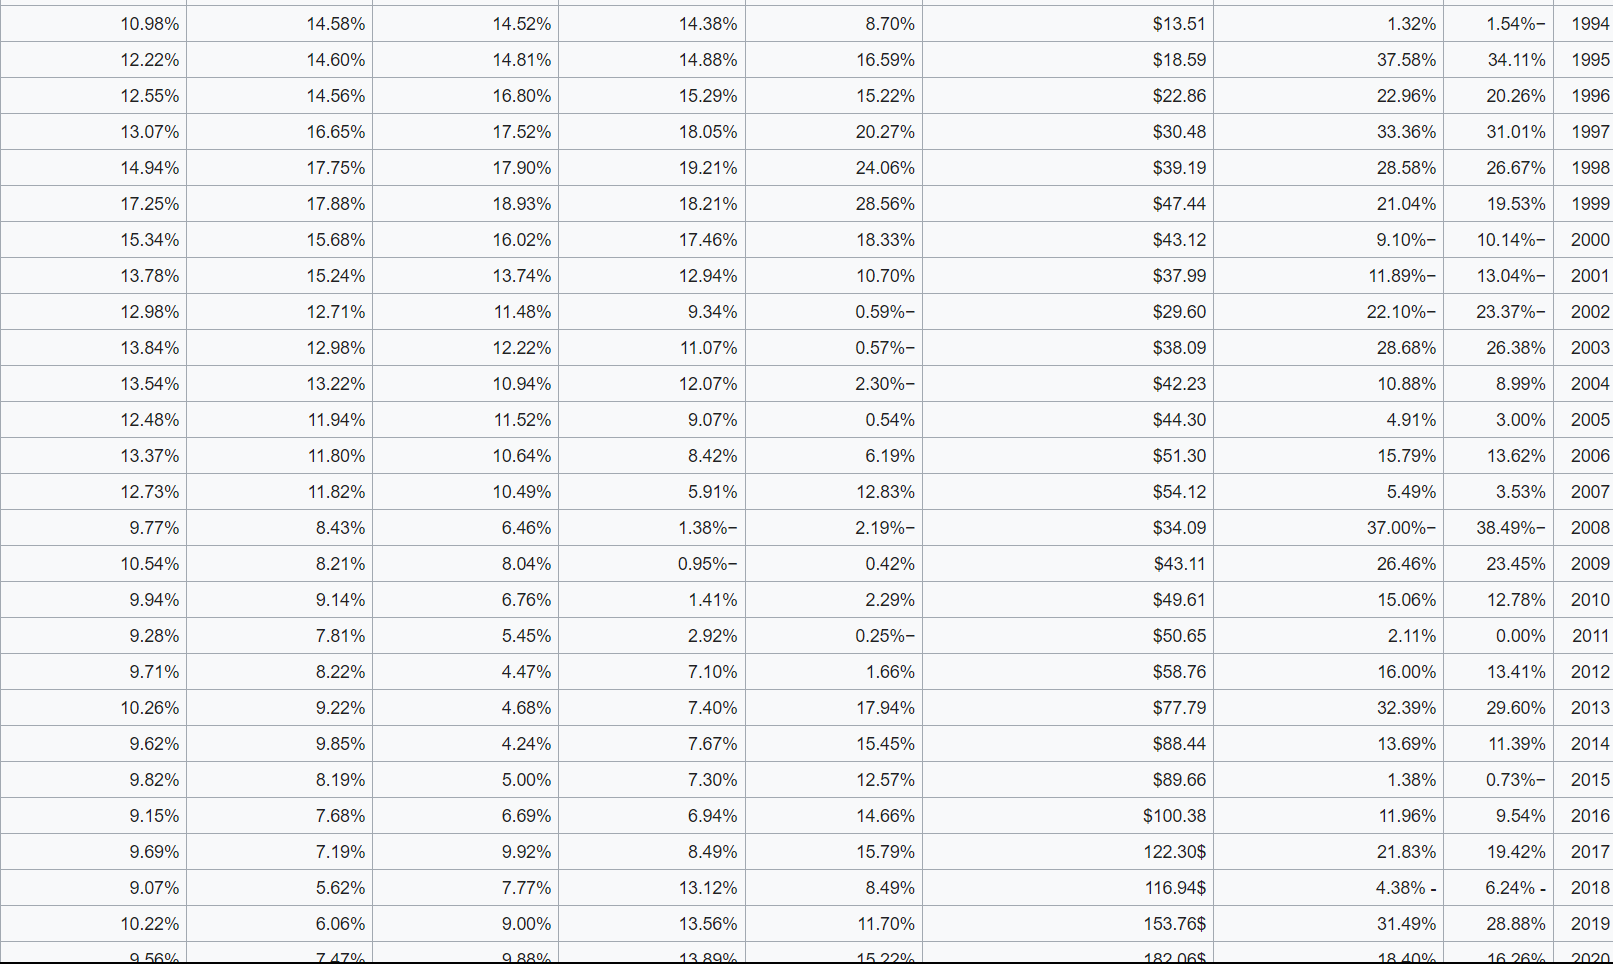The height and width of the screenshot is (964, 1613).
Task: Click 153.76$ in the 2019 row
Action: 1175,924
